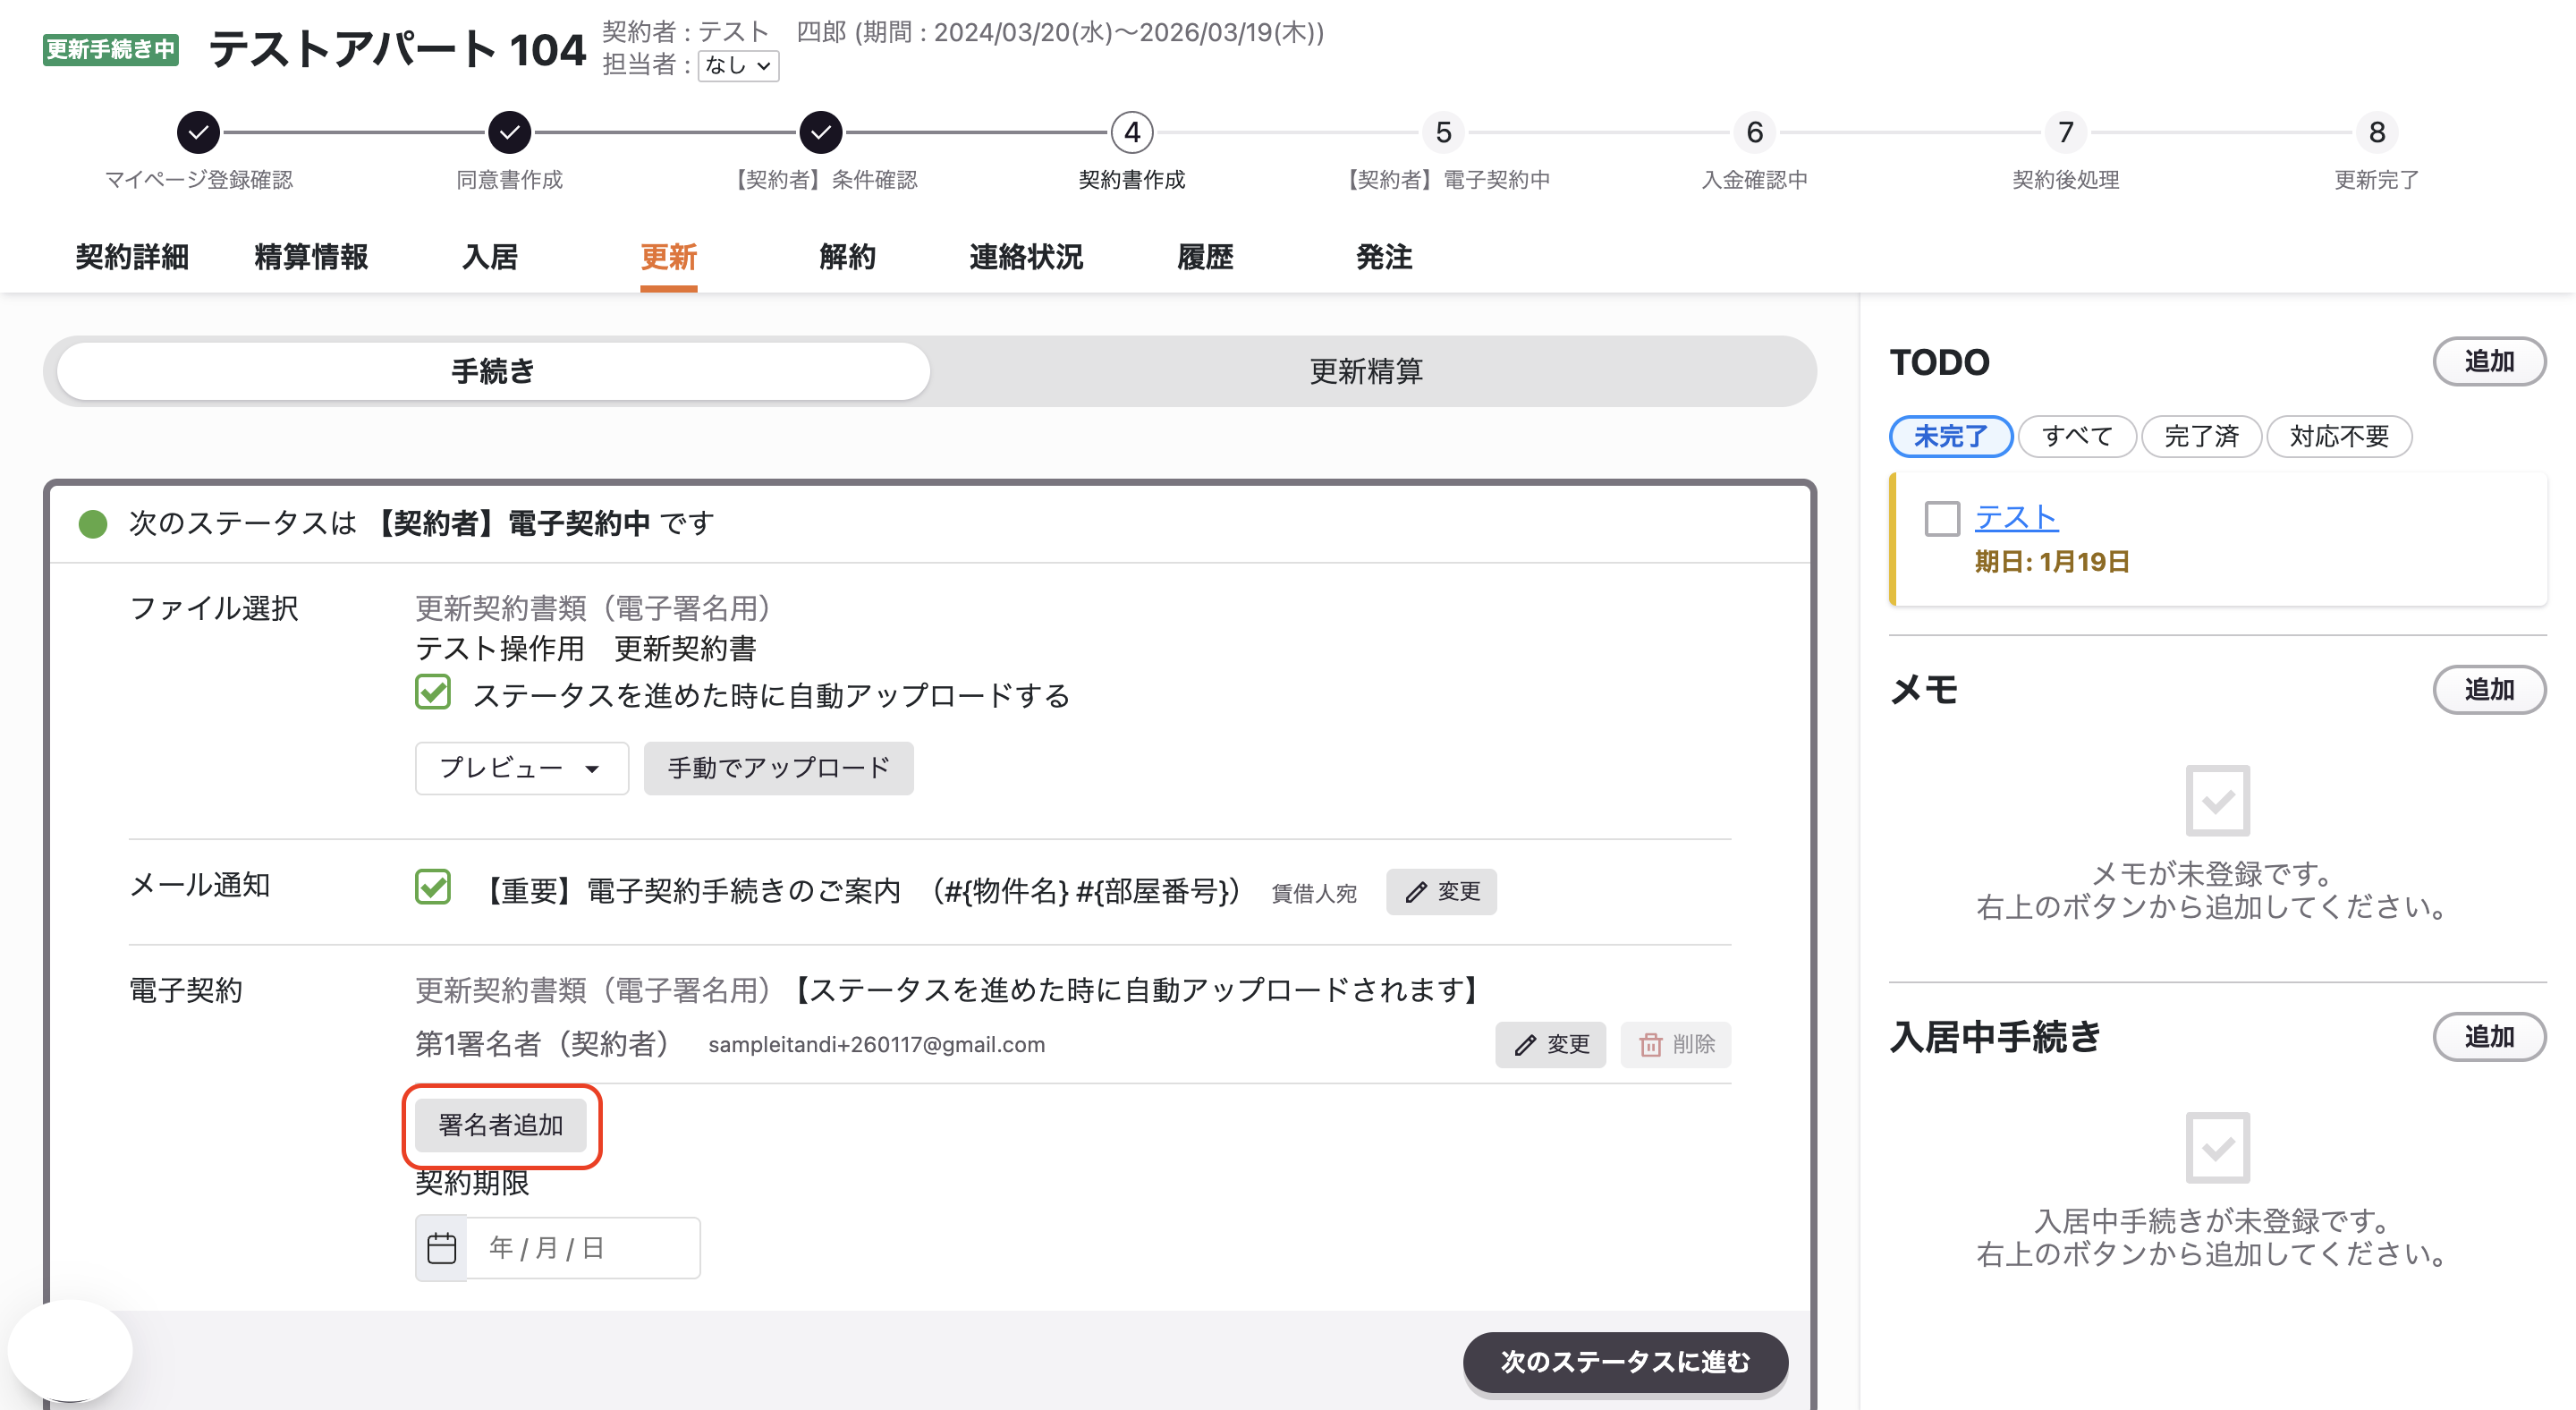Image resolution: width=2576 pixels, height=1410 pixels.
Task: Click the 更新手続き中 status badge
Action: [x=110, y=49]
